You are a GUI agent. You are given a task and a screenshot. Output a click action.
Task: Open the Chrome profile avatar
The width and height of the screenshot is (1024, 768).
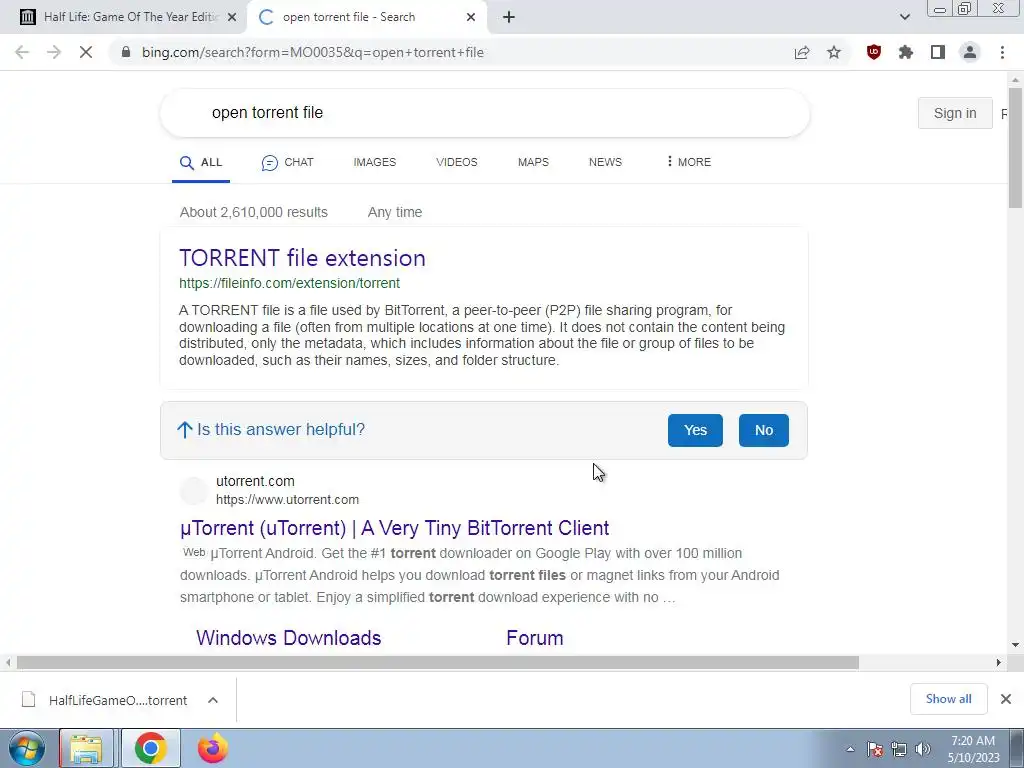coord(970,52)
